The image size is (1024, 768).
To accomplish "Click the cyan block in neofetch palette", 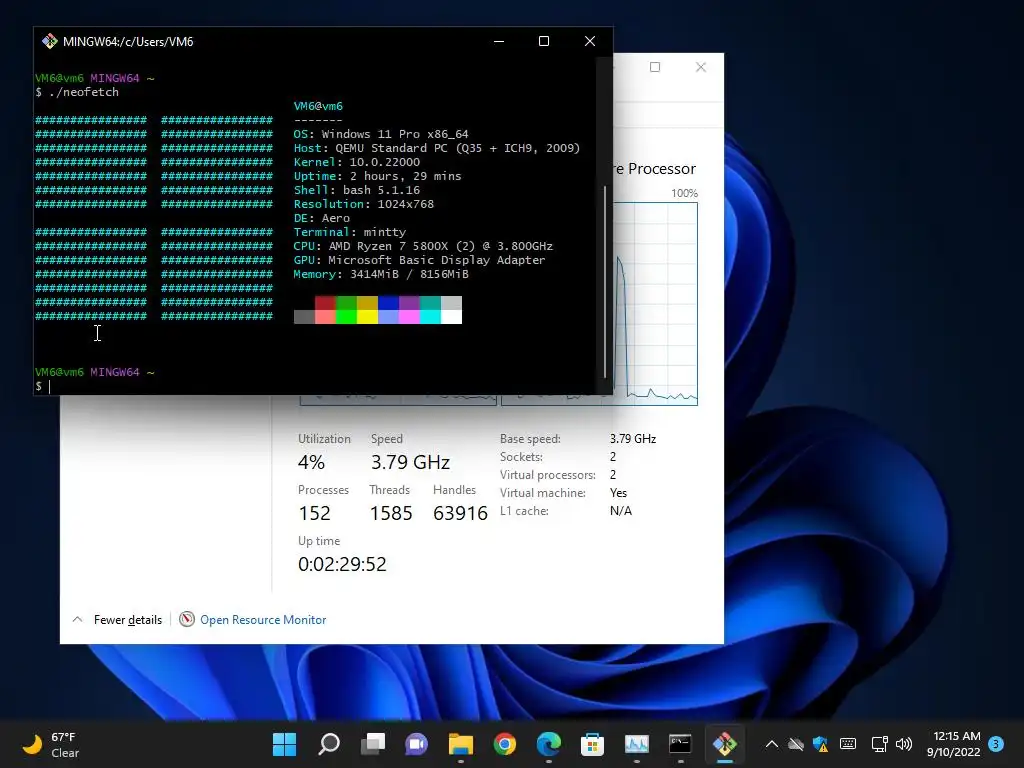I will point(430,317).
